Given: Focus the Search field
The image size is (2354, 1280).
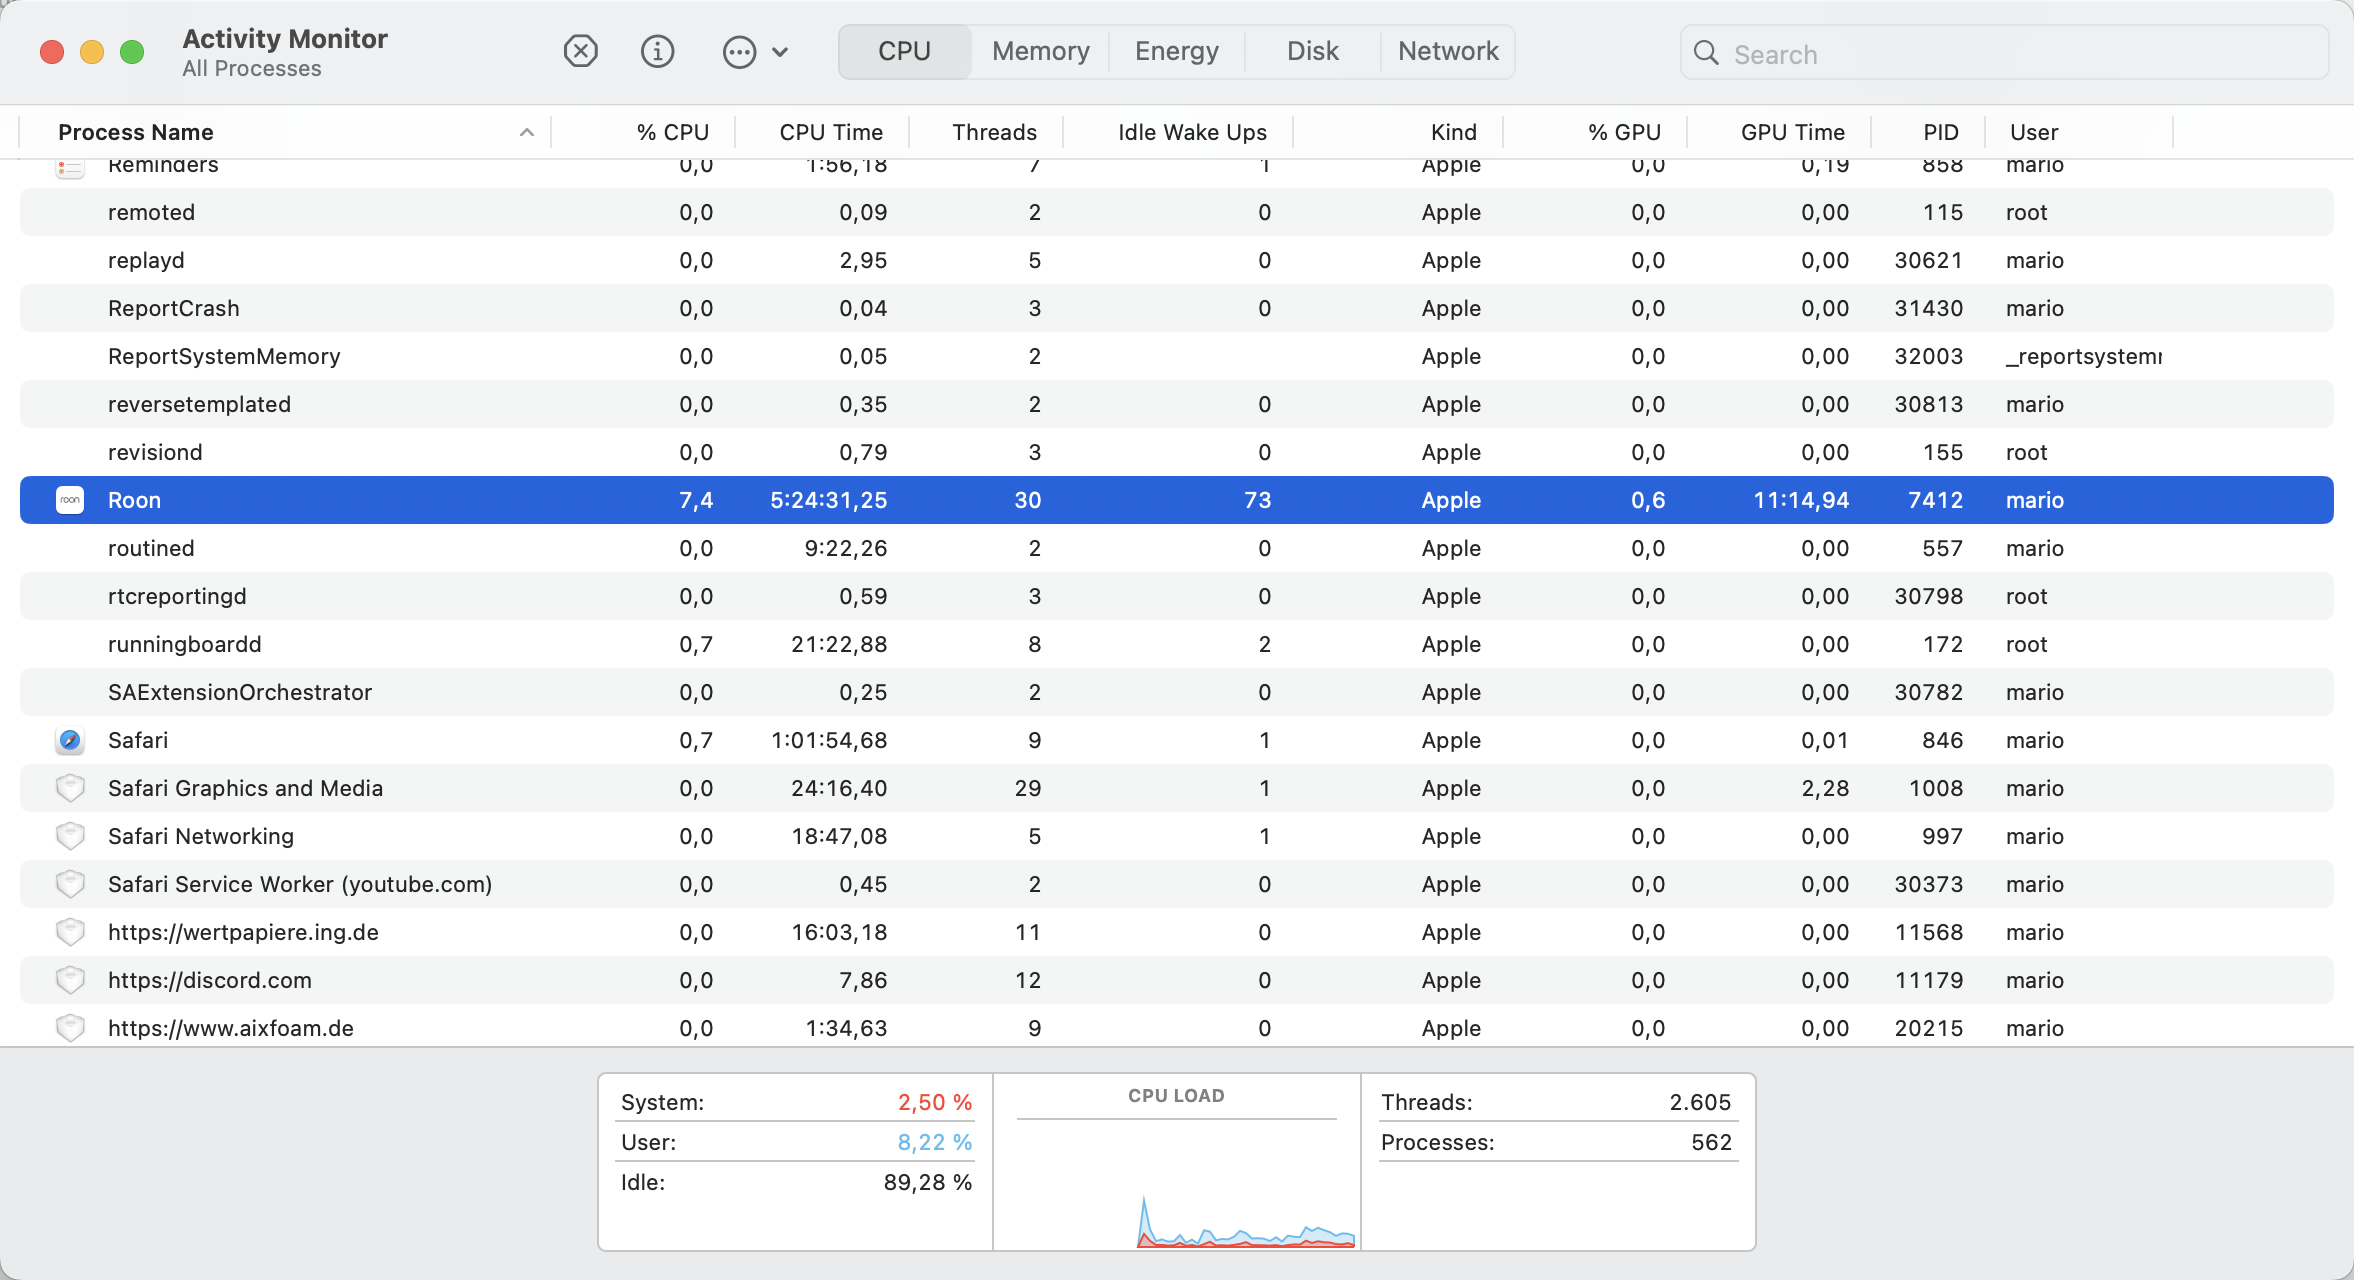Looking at the screenshot, I should click(x=2005, y=53).
